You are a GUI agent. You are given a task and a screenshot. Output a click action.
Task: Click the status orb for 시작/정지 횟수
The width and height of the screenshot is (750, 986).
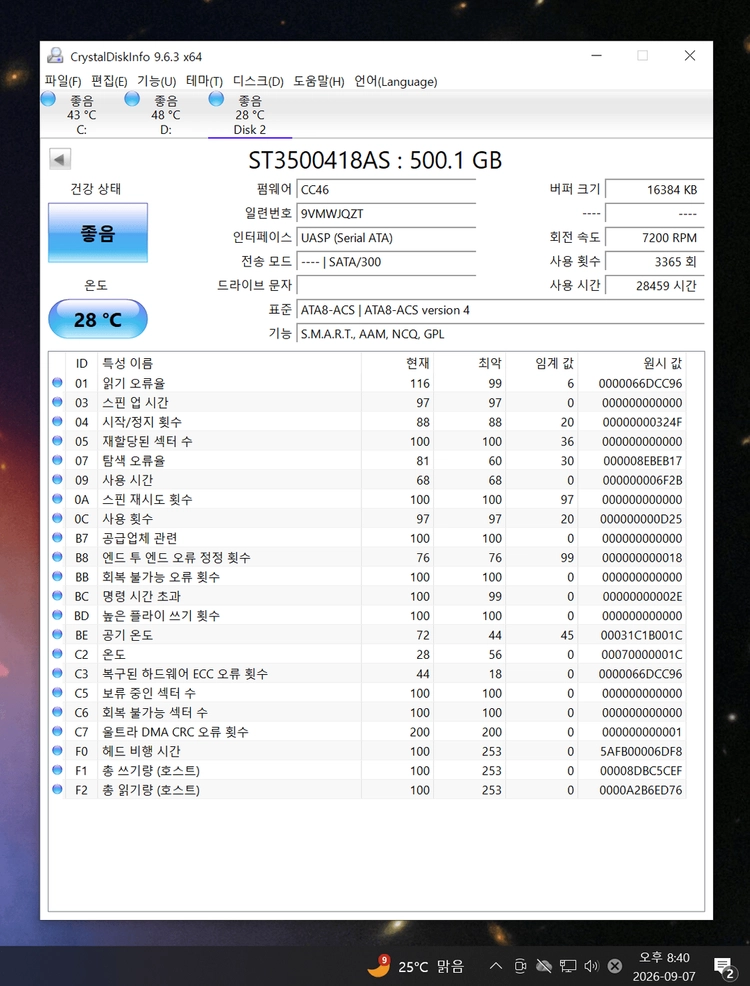click(x=57, y=422)
